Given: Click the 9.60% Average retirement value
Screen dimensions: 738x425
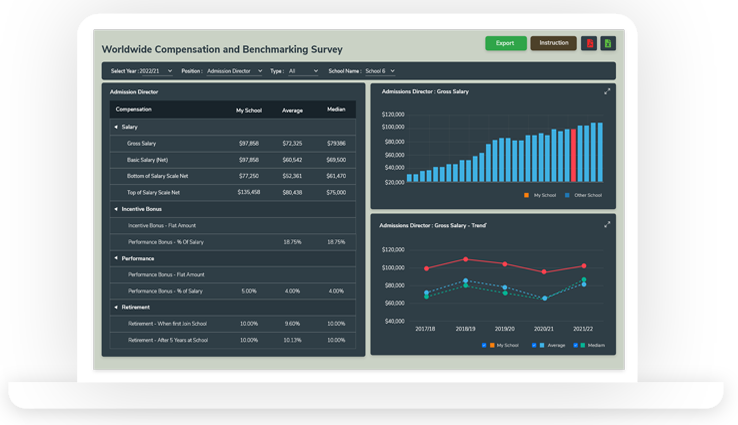Looking at the screenshot, I should 292,324.
